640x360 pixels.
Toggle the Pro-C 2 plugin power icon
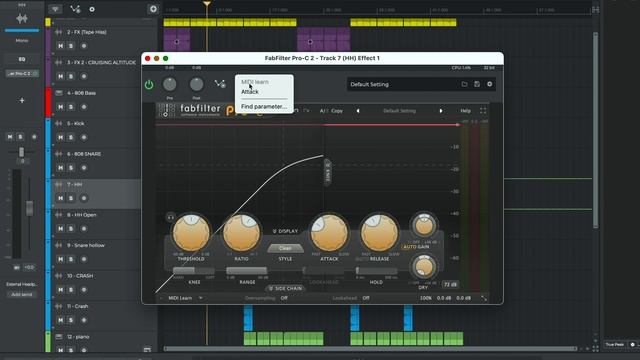[149, 84]
